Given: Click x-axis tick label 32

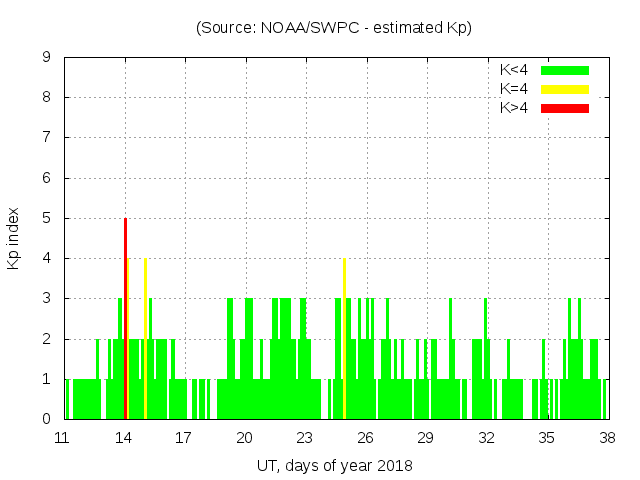Looking at the screenshot, I should 486,437.
